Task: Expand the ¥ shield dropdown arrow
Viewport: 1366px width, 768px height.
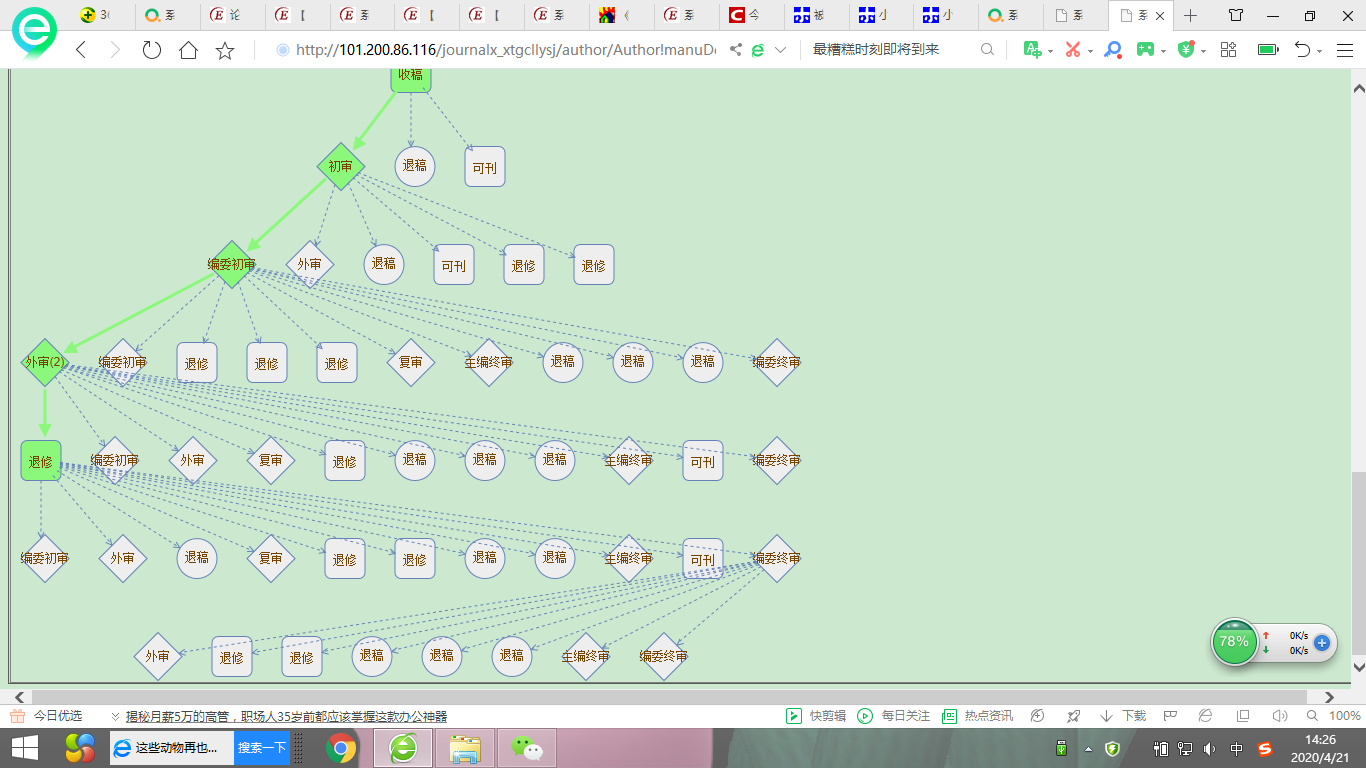Action: click(1203, 51)
